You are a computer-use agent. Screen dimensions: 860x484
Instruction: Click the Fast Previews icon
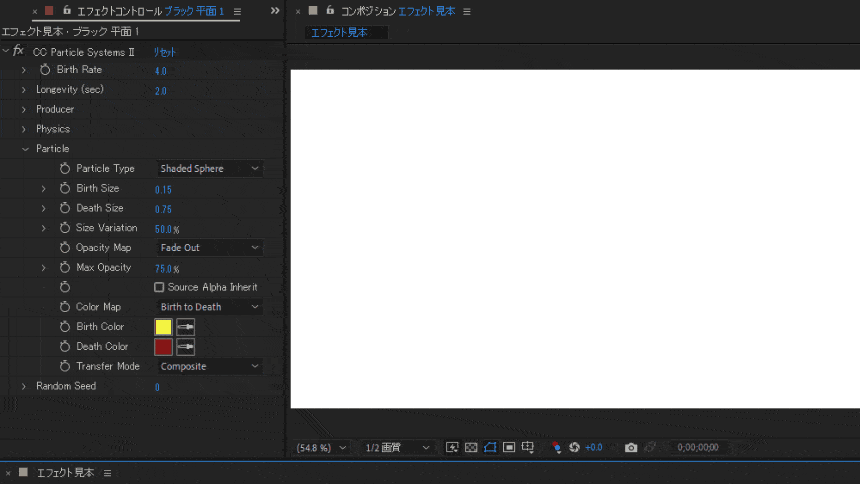coord(452,447)
